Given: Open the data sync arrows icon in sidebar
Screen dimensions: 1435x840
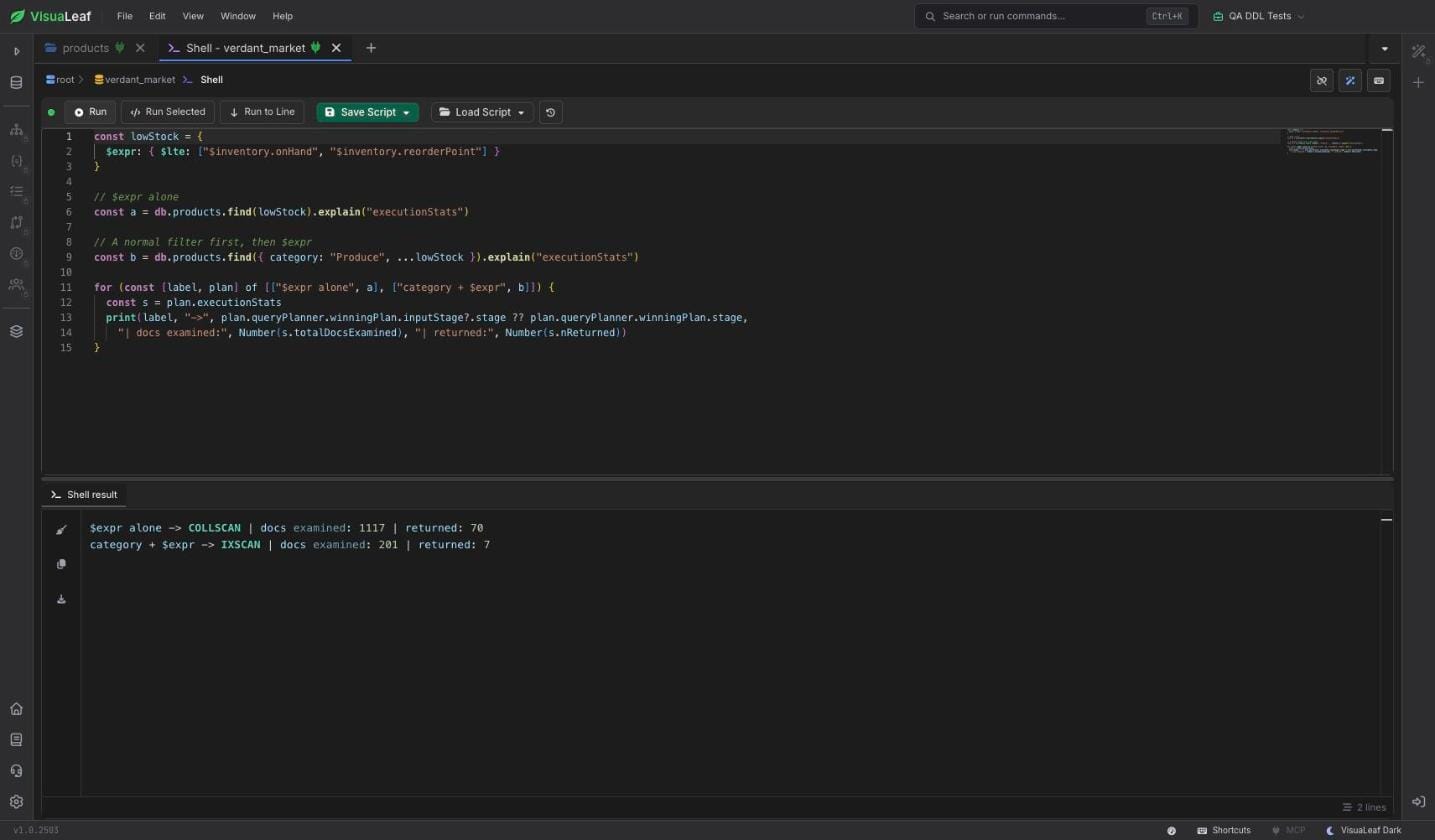Looking at the screenshot, I should point(16,223).
